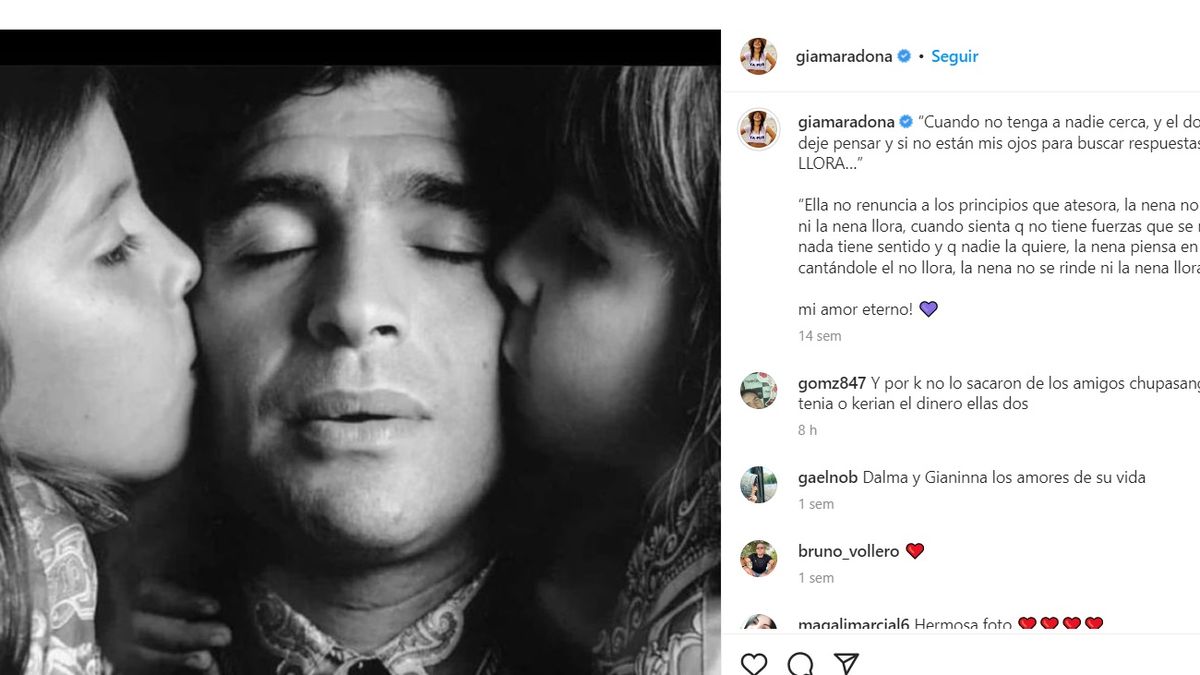Follow the account with the Seguir button

(954, 57)
